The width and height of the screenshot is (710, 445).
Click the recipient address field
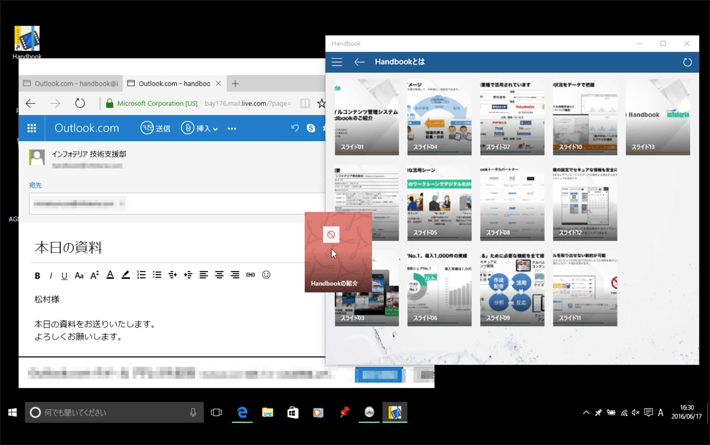pyautogui.click(x=177, y=204)
